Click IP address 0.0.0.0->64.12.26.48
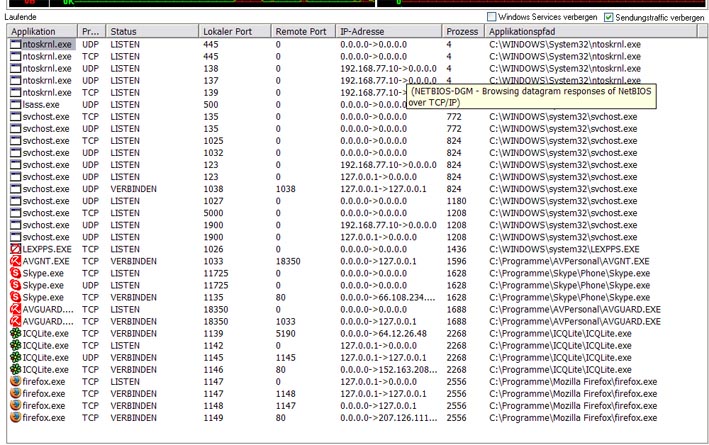Viewport: 709px width, 445px height. (384, 333)
